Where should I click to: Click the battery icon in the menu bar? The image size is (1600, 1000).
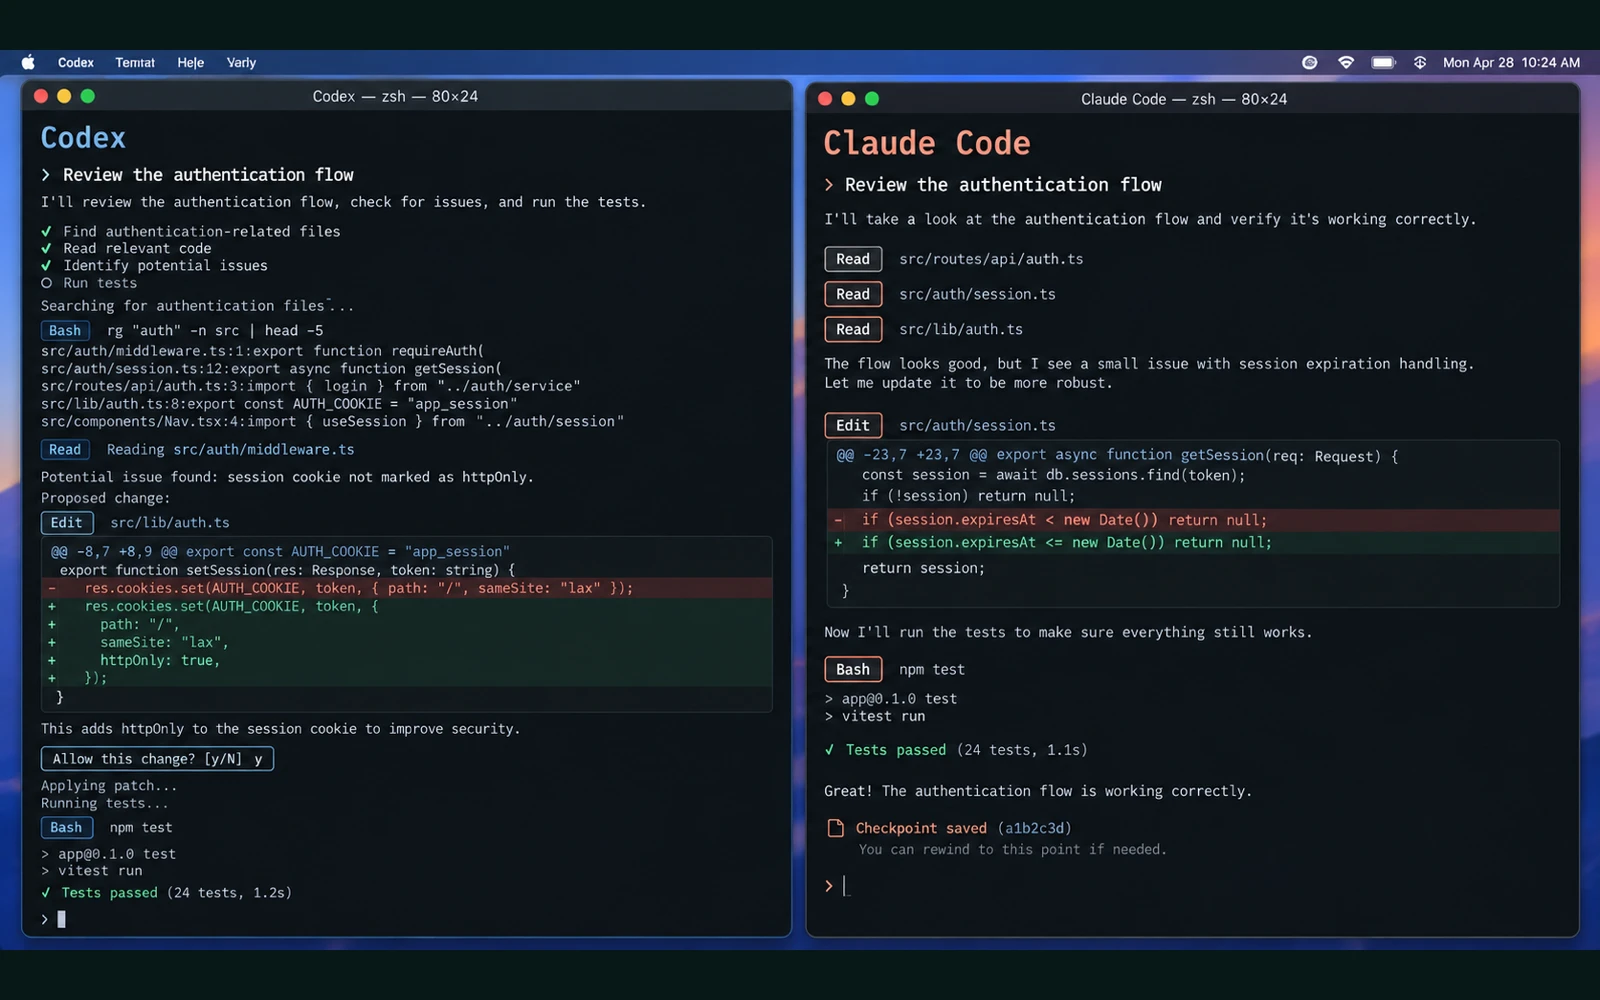click(1383, 62)
